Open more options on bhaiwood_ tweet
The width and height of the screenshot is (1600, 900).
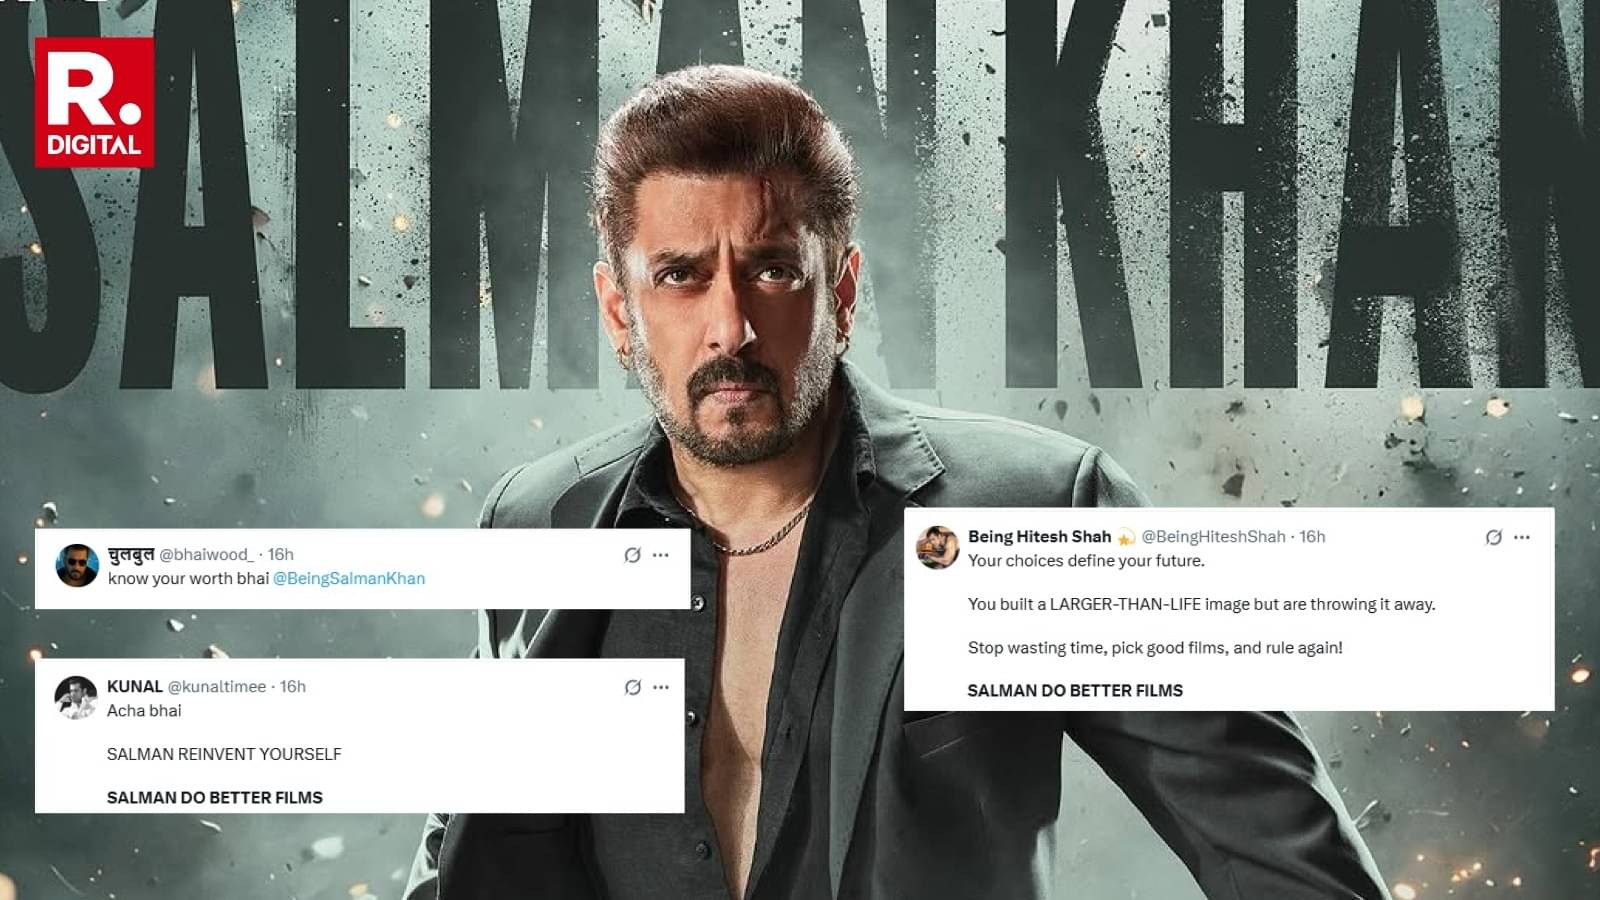pyautogui.click(x=661, y=555)
